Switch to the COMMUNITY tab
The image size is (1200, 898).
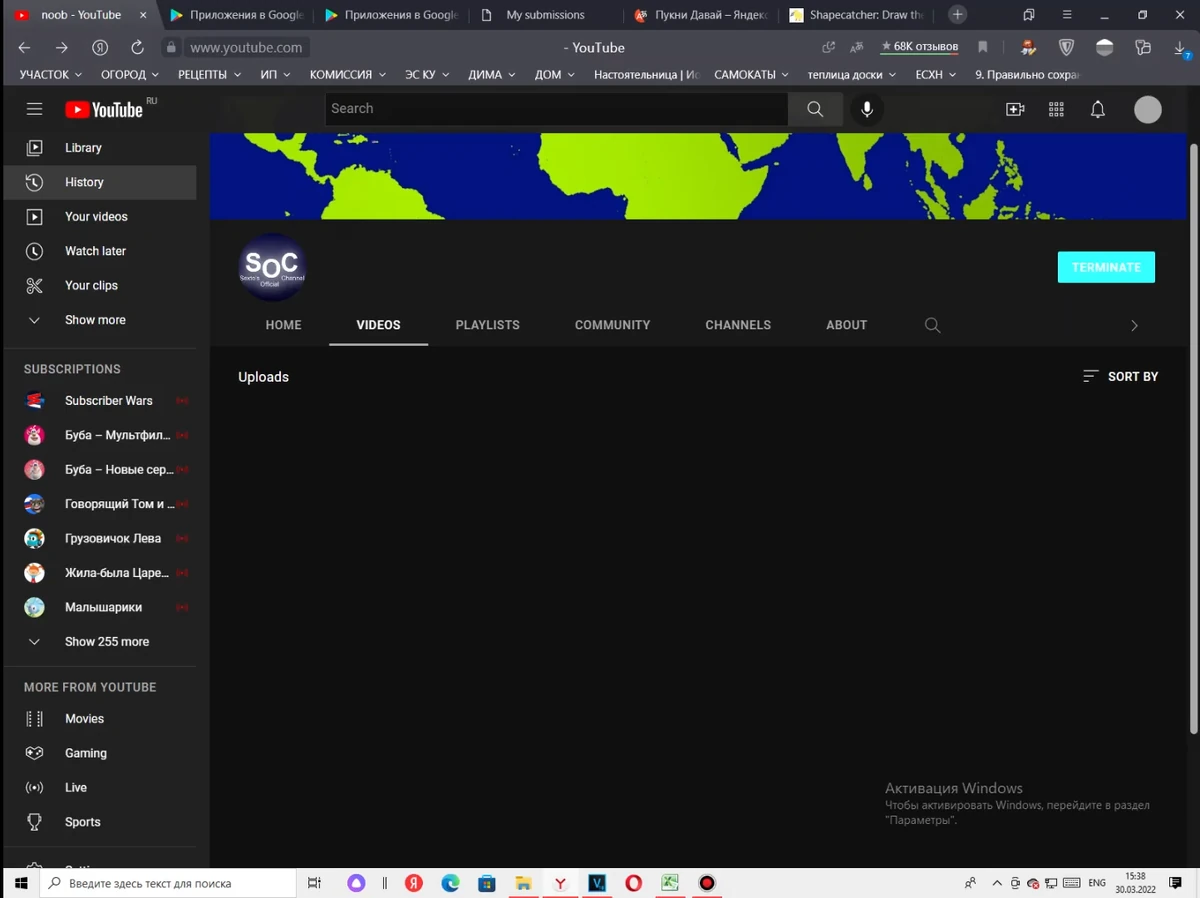tap(612, 324)
